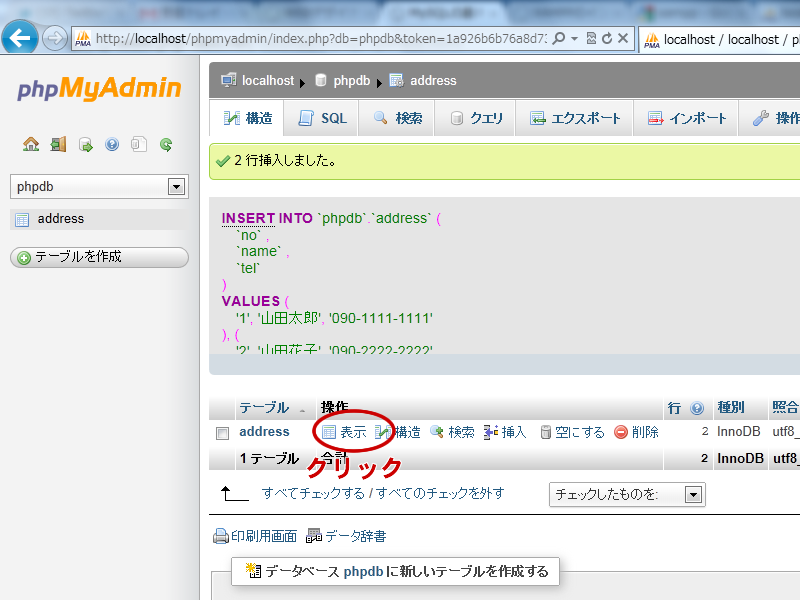The image size is (800, 600).
Task: Click the browser back arrow button
Action: click(x=20, y=38)
